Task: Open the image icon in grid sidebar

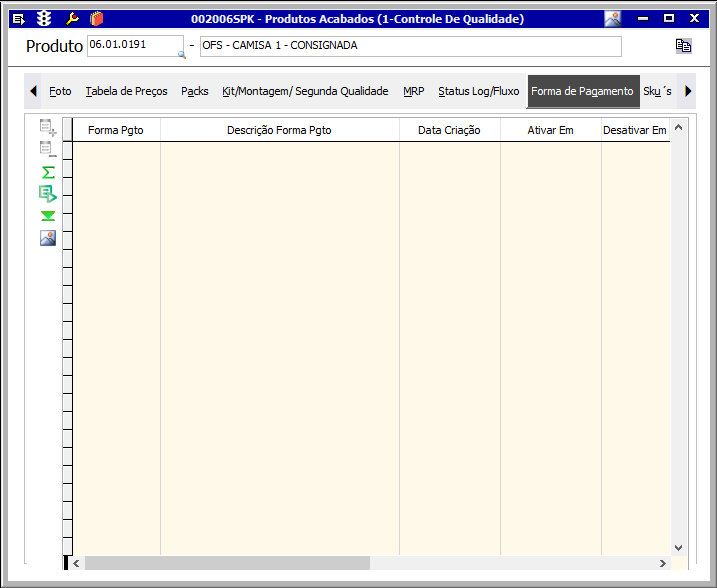Action: [48, 238]
